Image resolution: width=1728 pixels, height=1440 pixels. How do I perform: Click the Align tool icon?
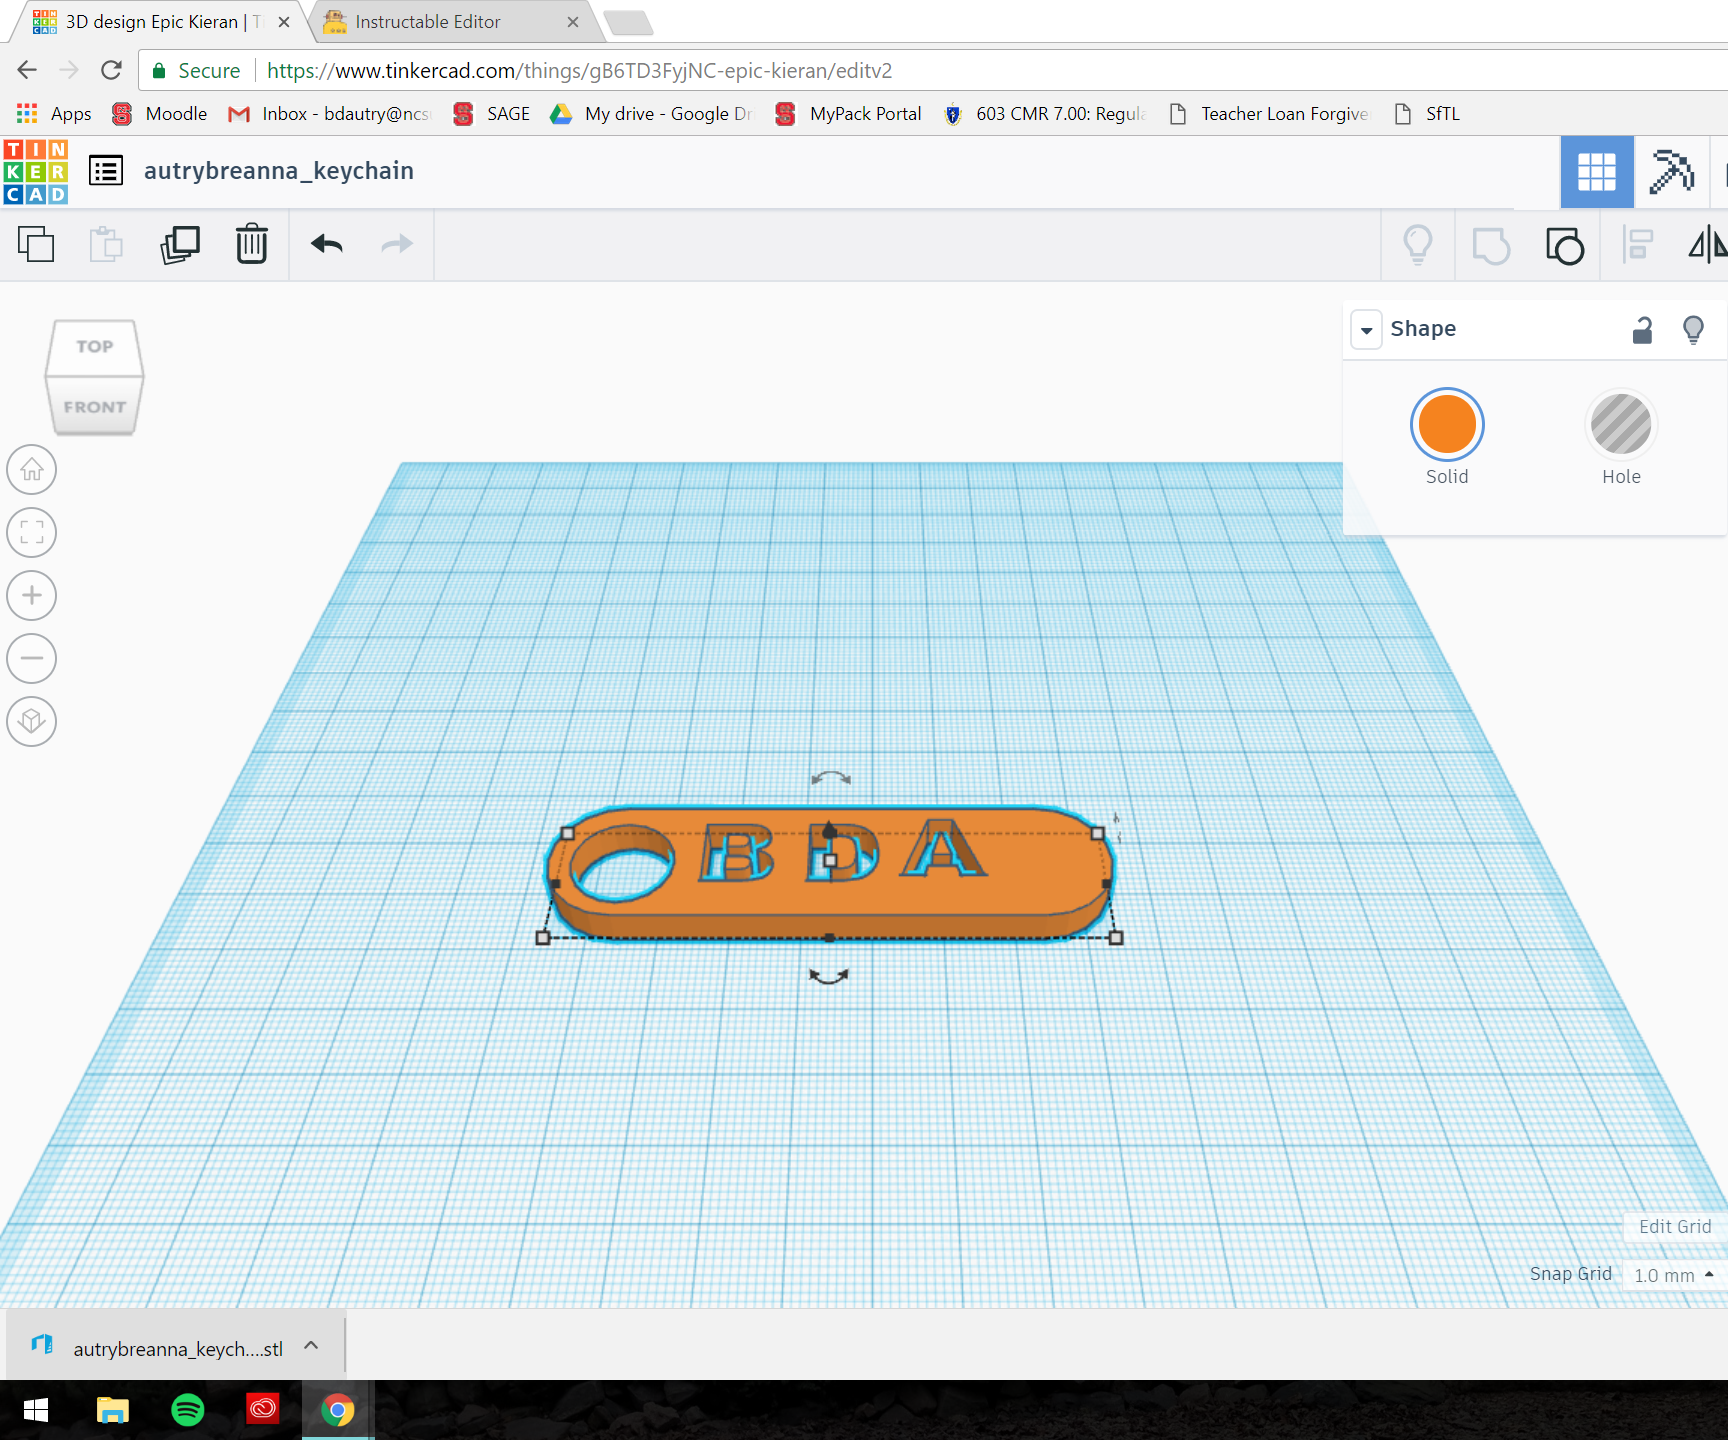[1638, 245]
